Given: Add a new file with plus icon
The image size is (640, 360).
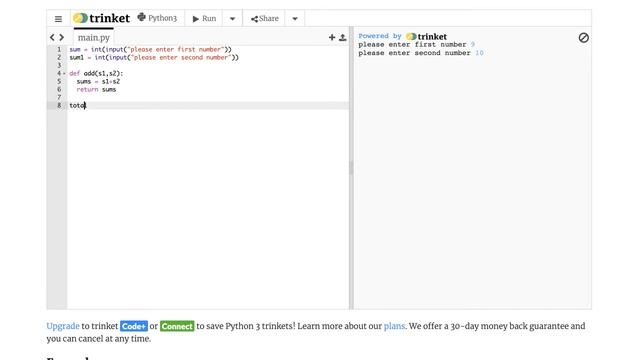Looking at the screenshot, I should click(x=332, y=38).
